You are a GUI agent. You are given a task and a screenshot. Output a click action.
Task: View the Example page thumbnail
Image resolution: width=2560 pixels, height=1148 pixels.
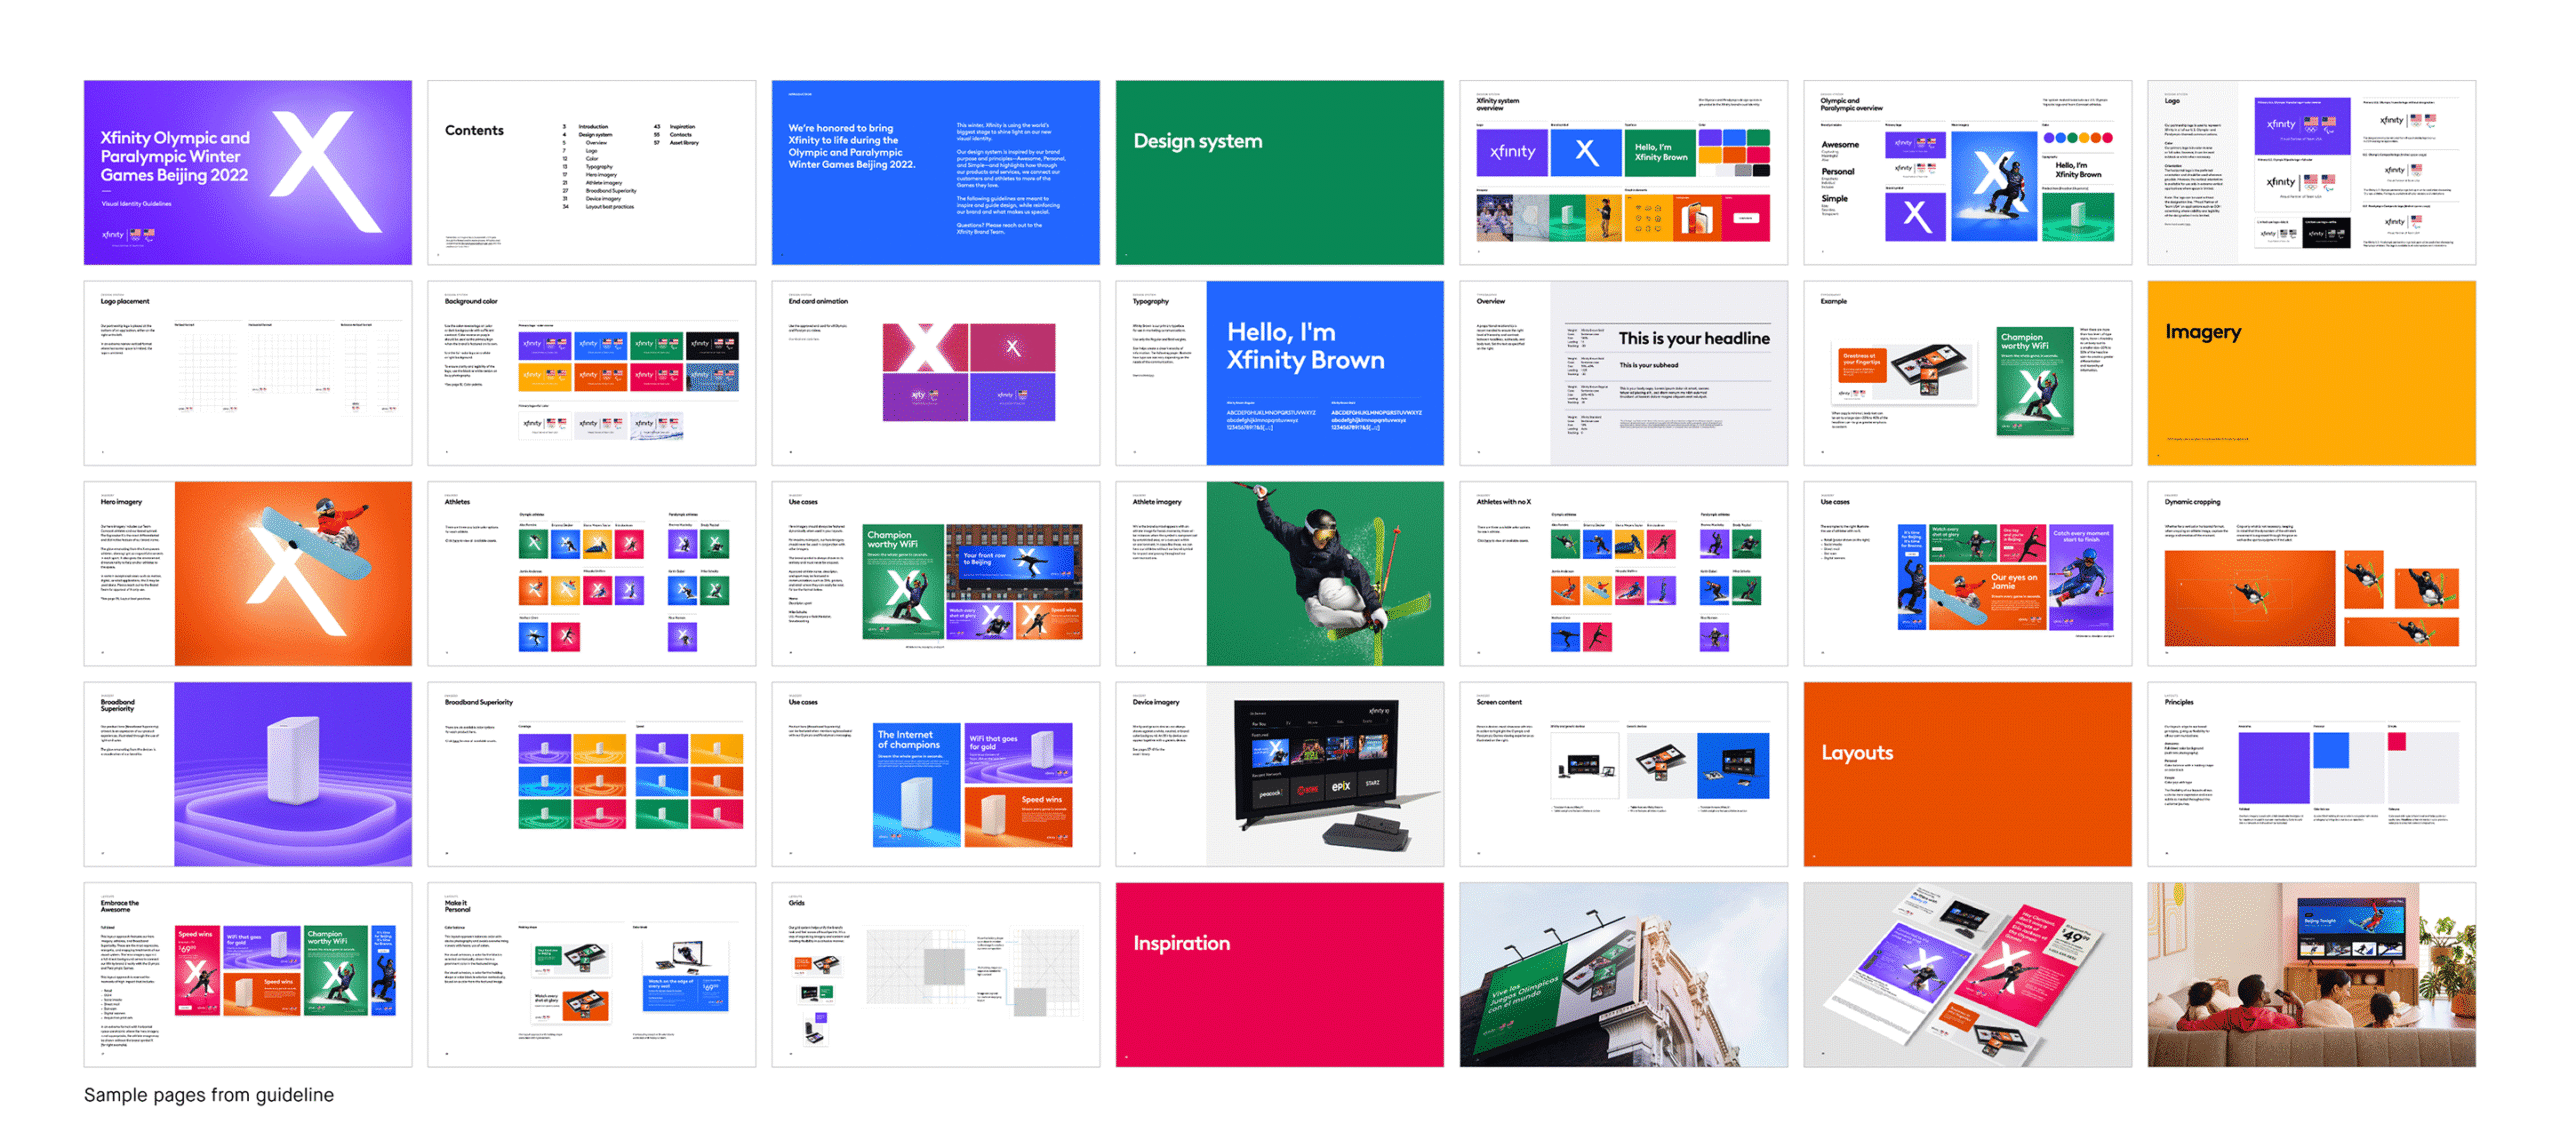1967,373
